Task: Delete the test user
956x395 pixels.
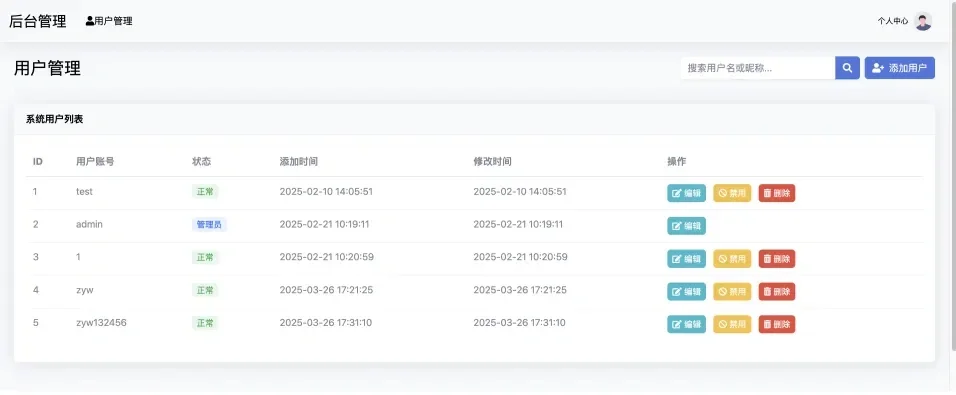Action: [777, 193]
